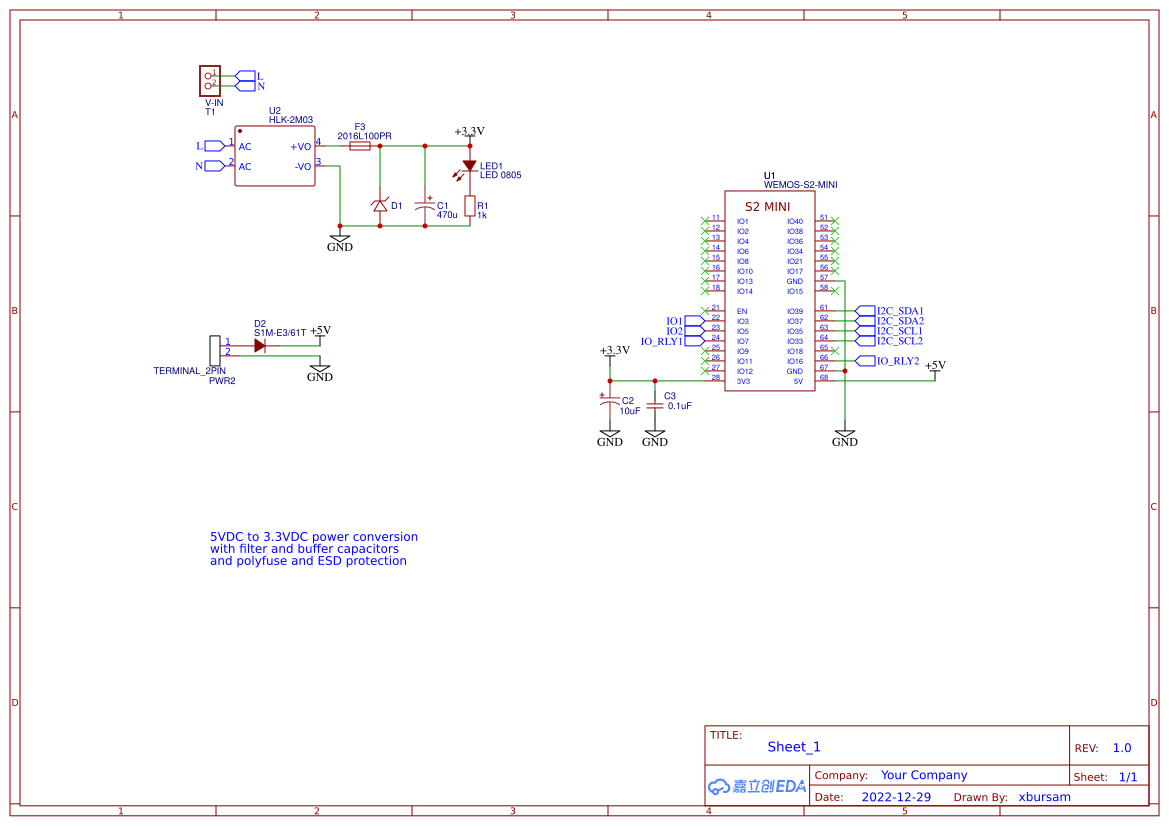Select the V-IN T1 connector symbol

tap(209, 81)
